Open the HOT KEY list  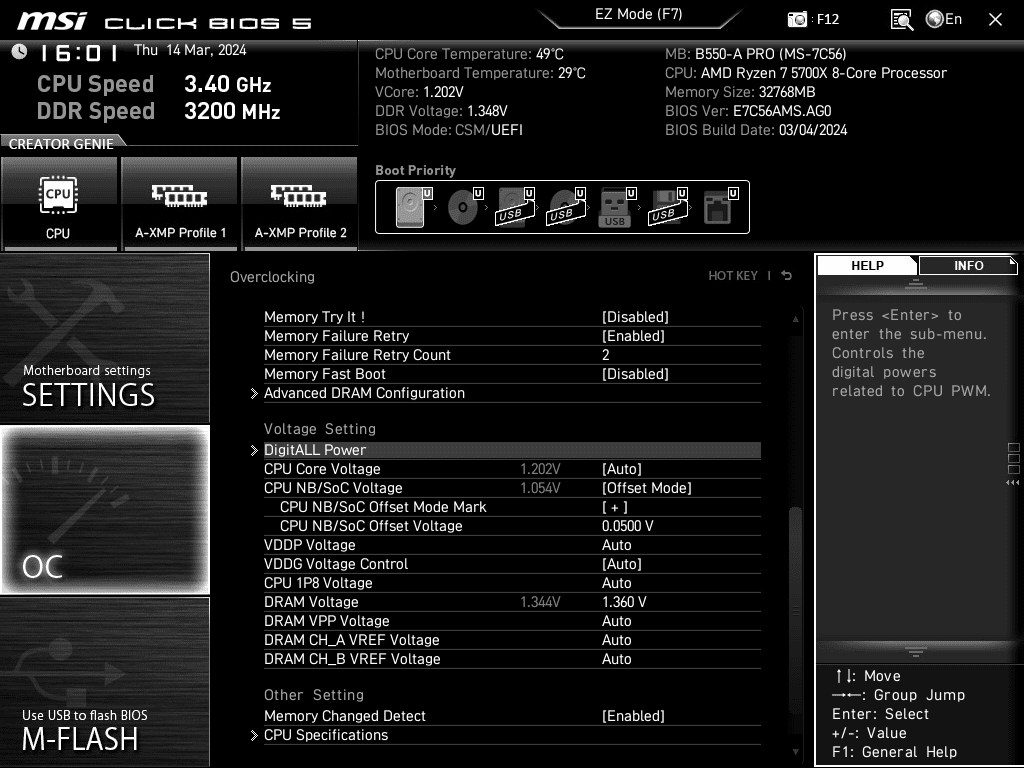click(733, 276)
